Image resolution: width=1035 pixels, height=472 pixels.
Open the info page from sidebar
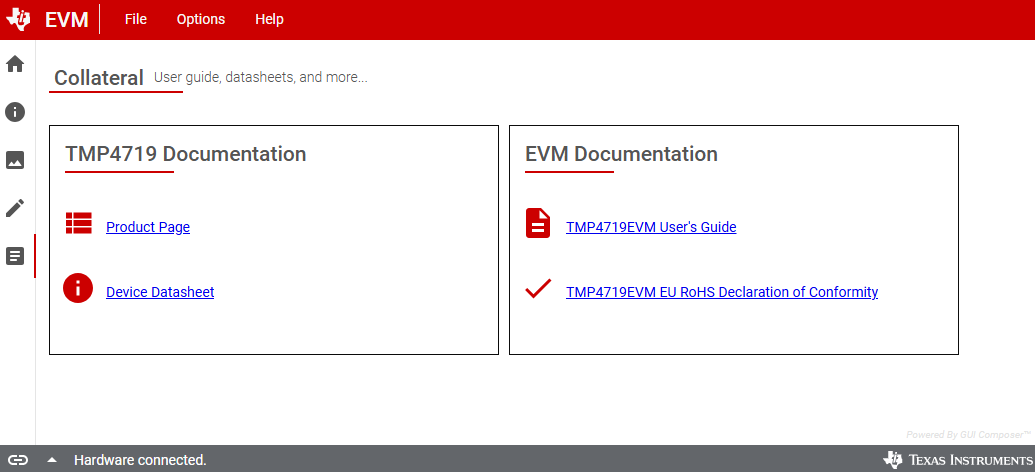coord(15,112)
